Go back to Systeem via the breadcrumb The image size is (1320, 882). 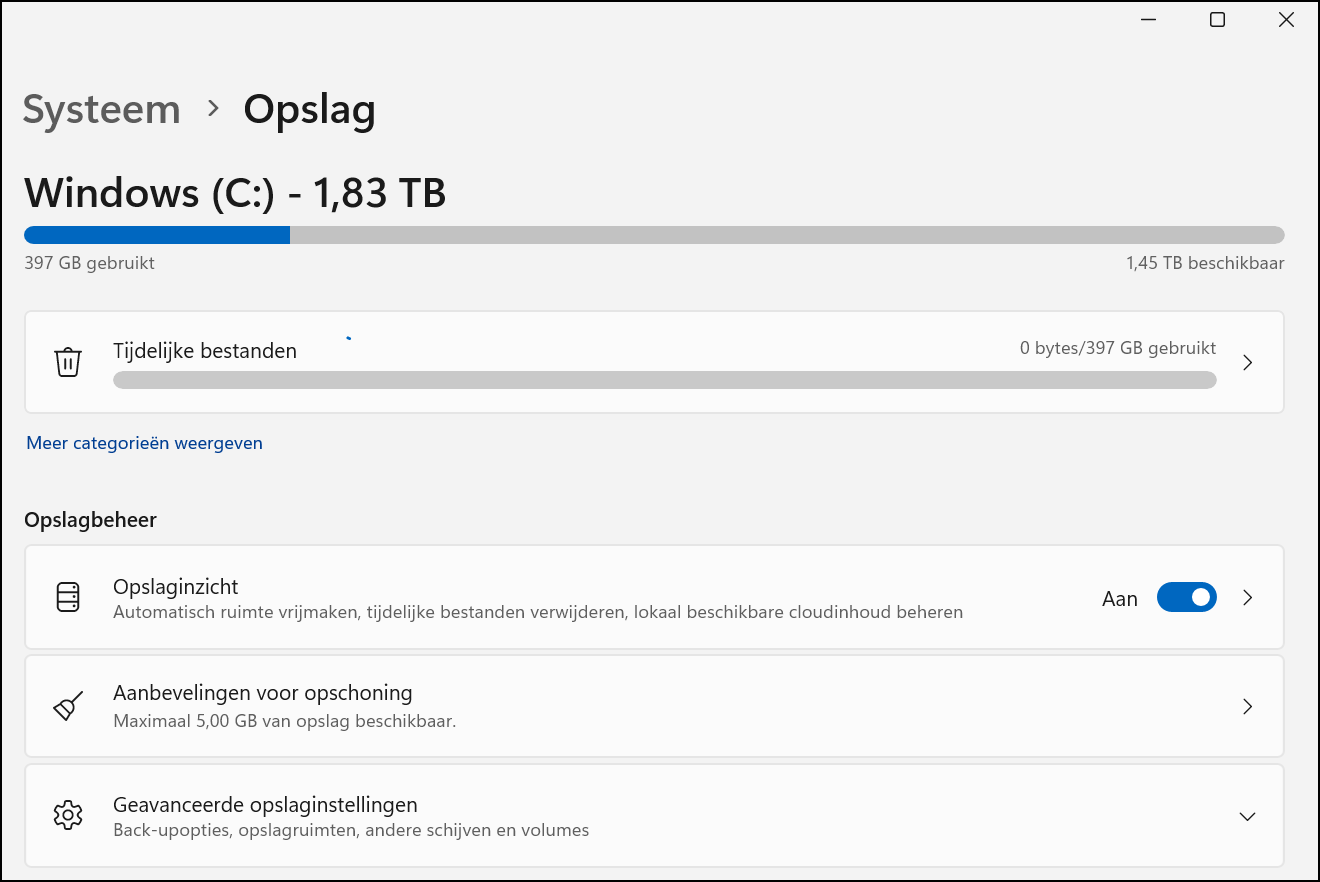click(x=101, y=110)
